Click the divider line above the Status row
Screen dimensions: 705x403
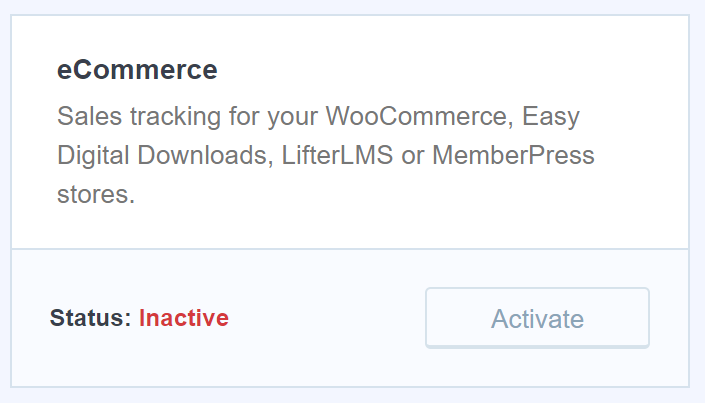(350, 249)
